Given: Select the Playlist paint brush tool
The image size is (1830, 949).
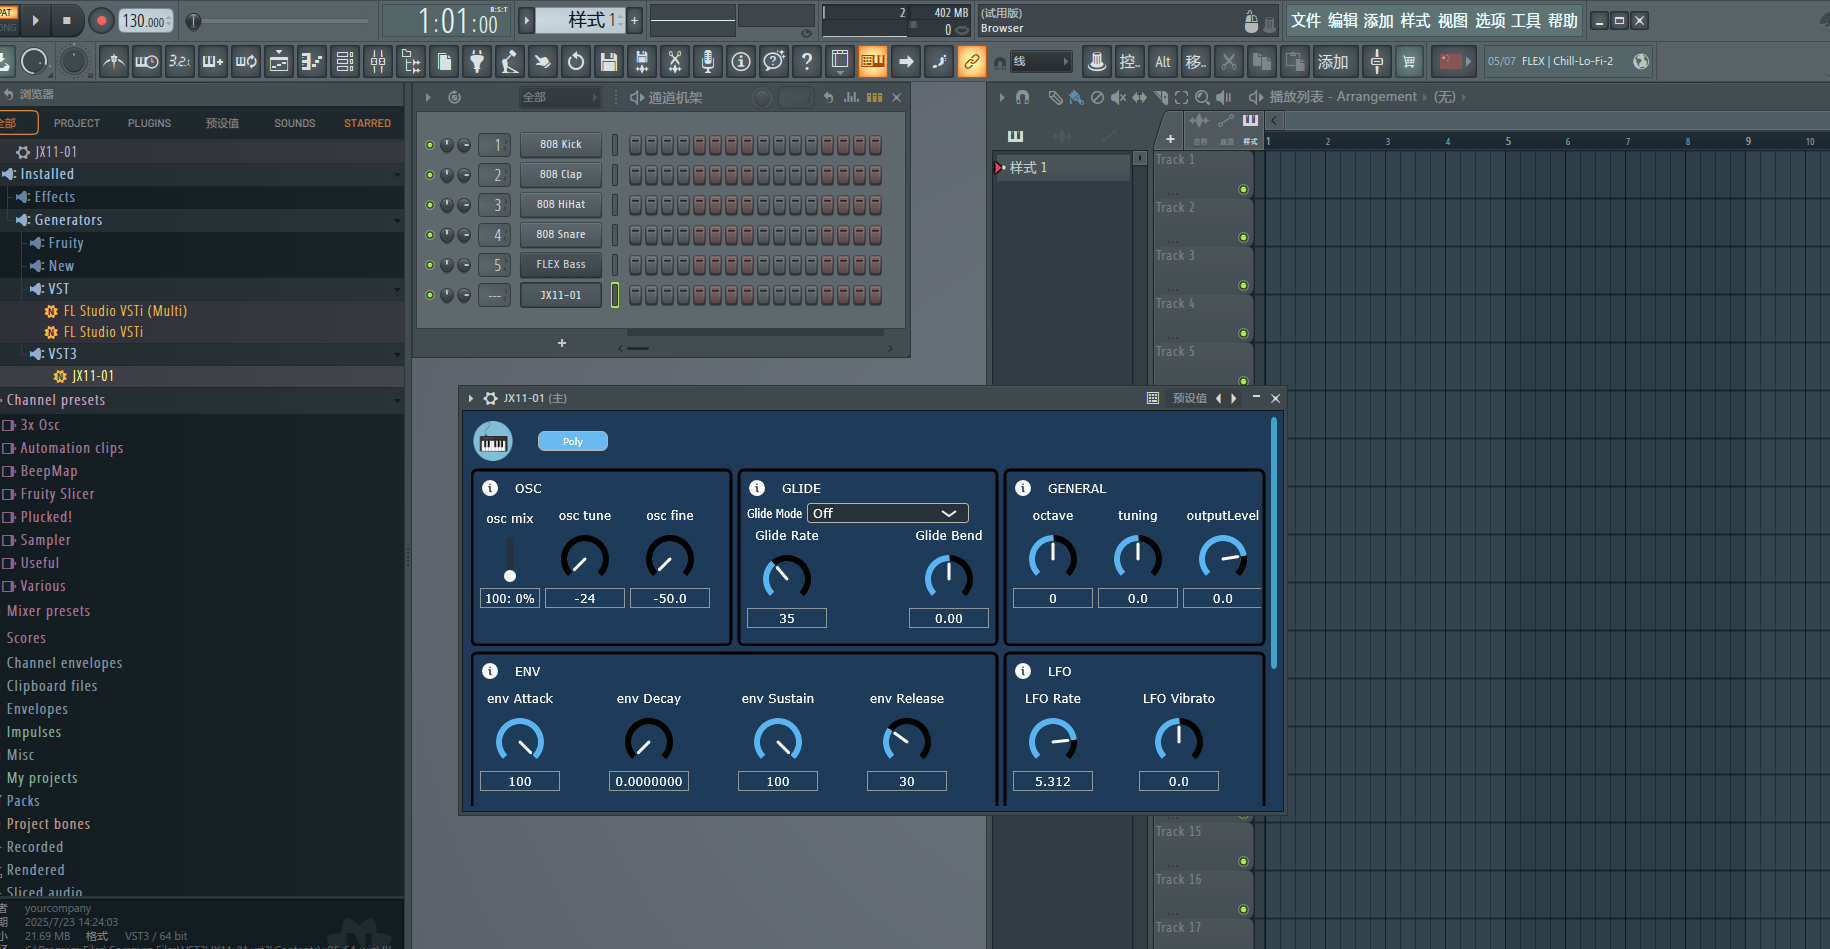Looking at the screenshot, I should click(1076, 97).
